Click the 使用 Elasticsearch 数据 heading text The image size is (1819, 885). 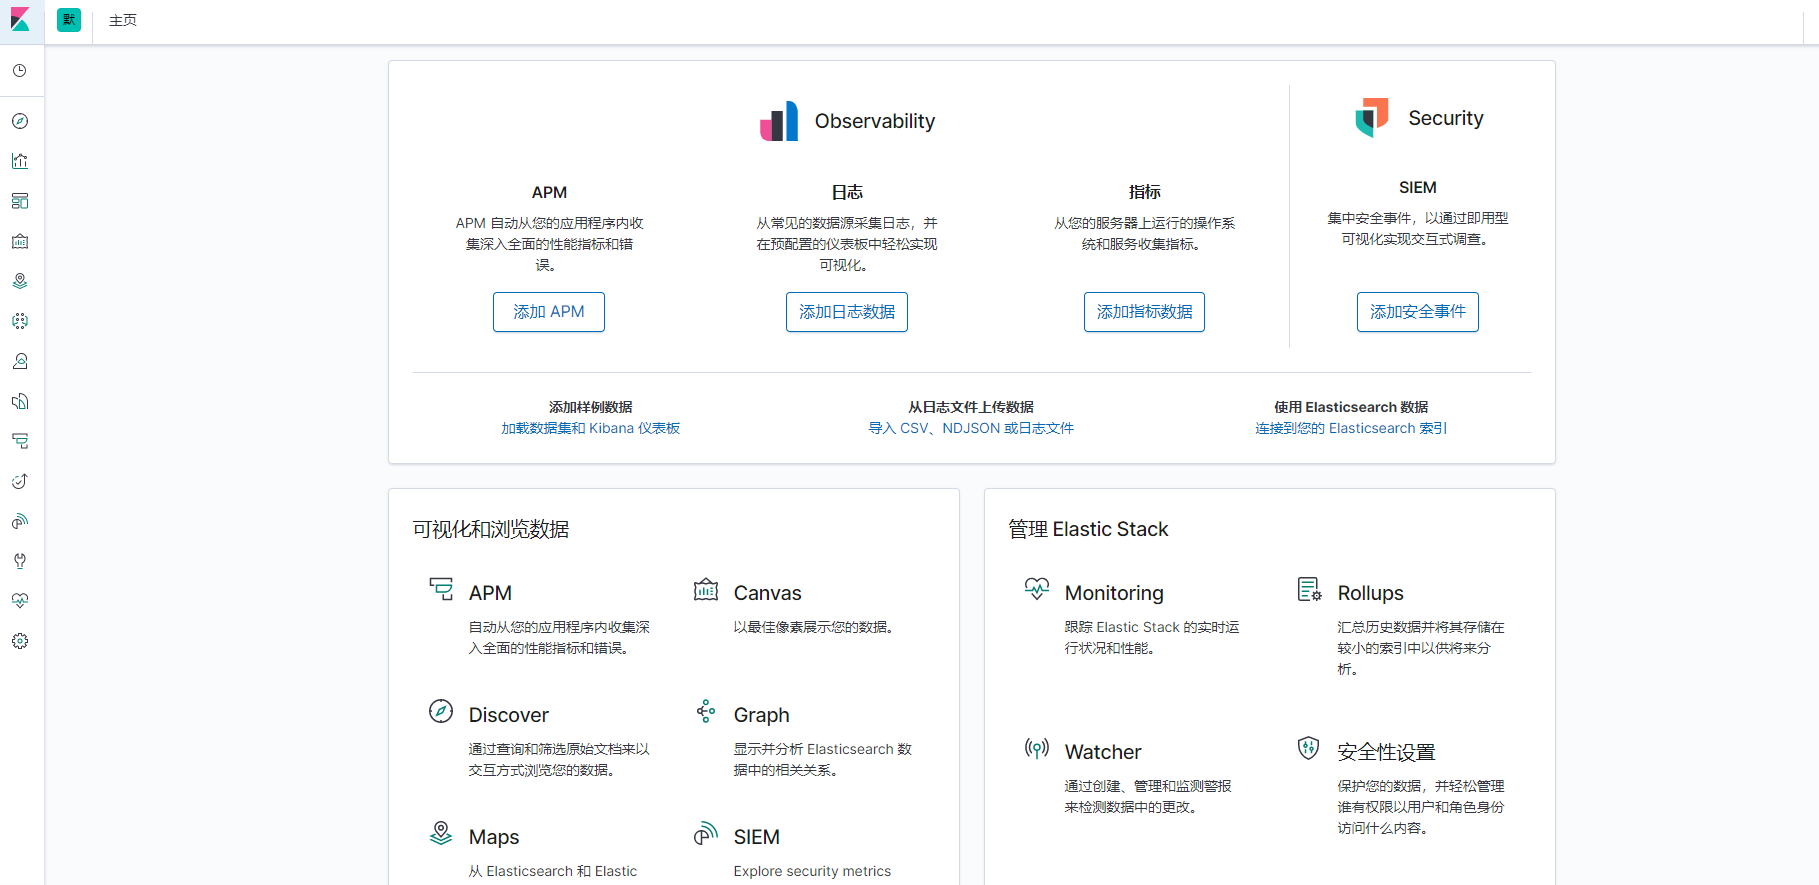pos(1351,407)
